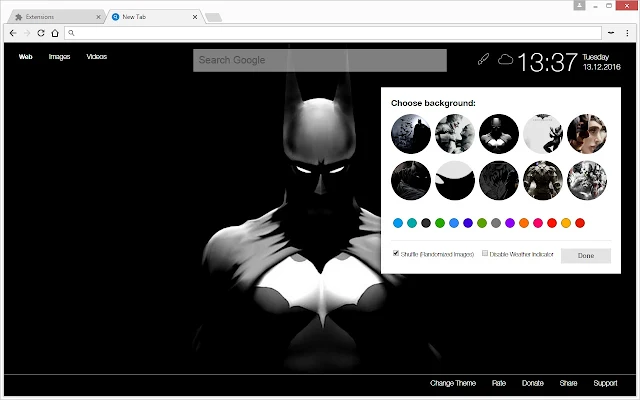Close the New Tab tab
640x400 pixels.
click(x=195, y=17)
